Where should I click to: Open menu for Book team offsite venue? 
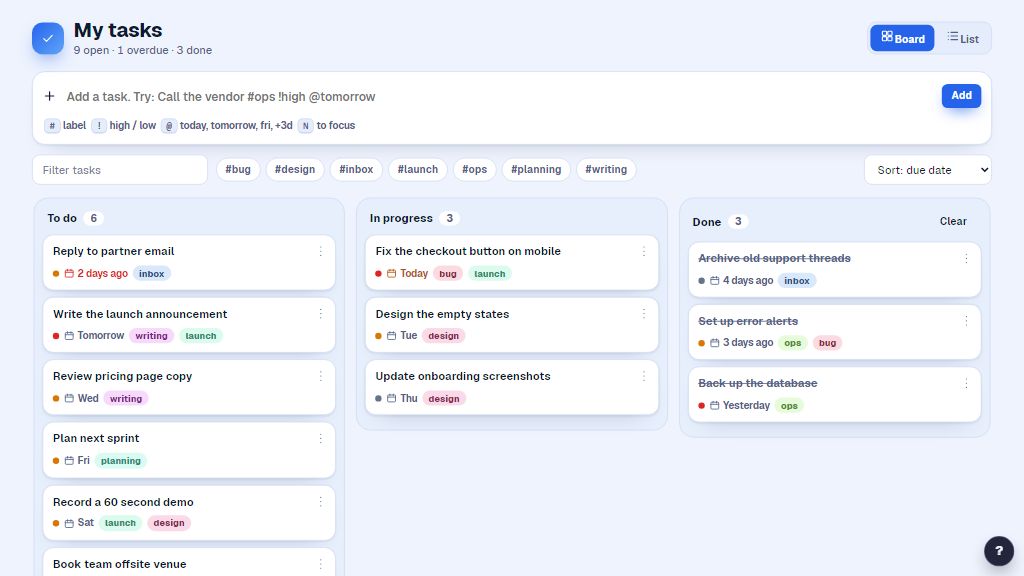[x=321, y=564]
